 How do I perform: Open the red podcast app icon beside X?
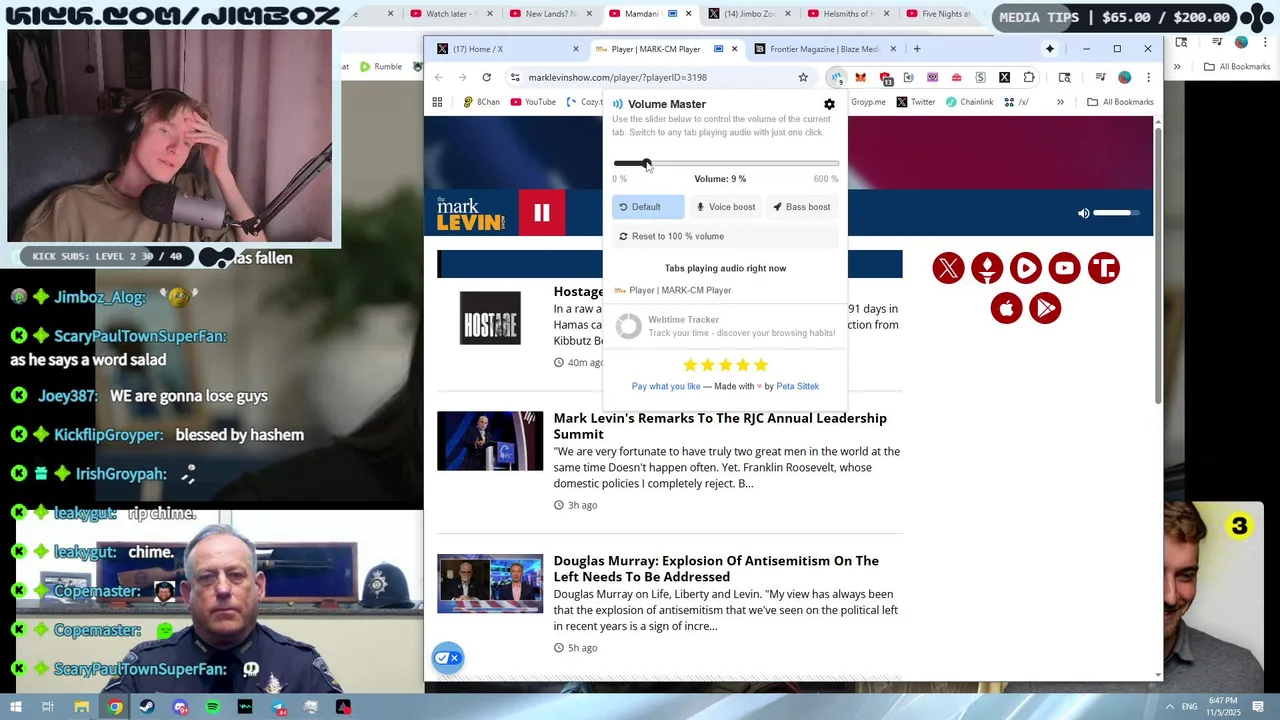pos(987,268)
